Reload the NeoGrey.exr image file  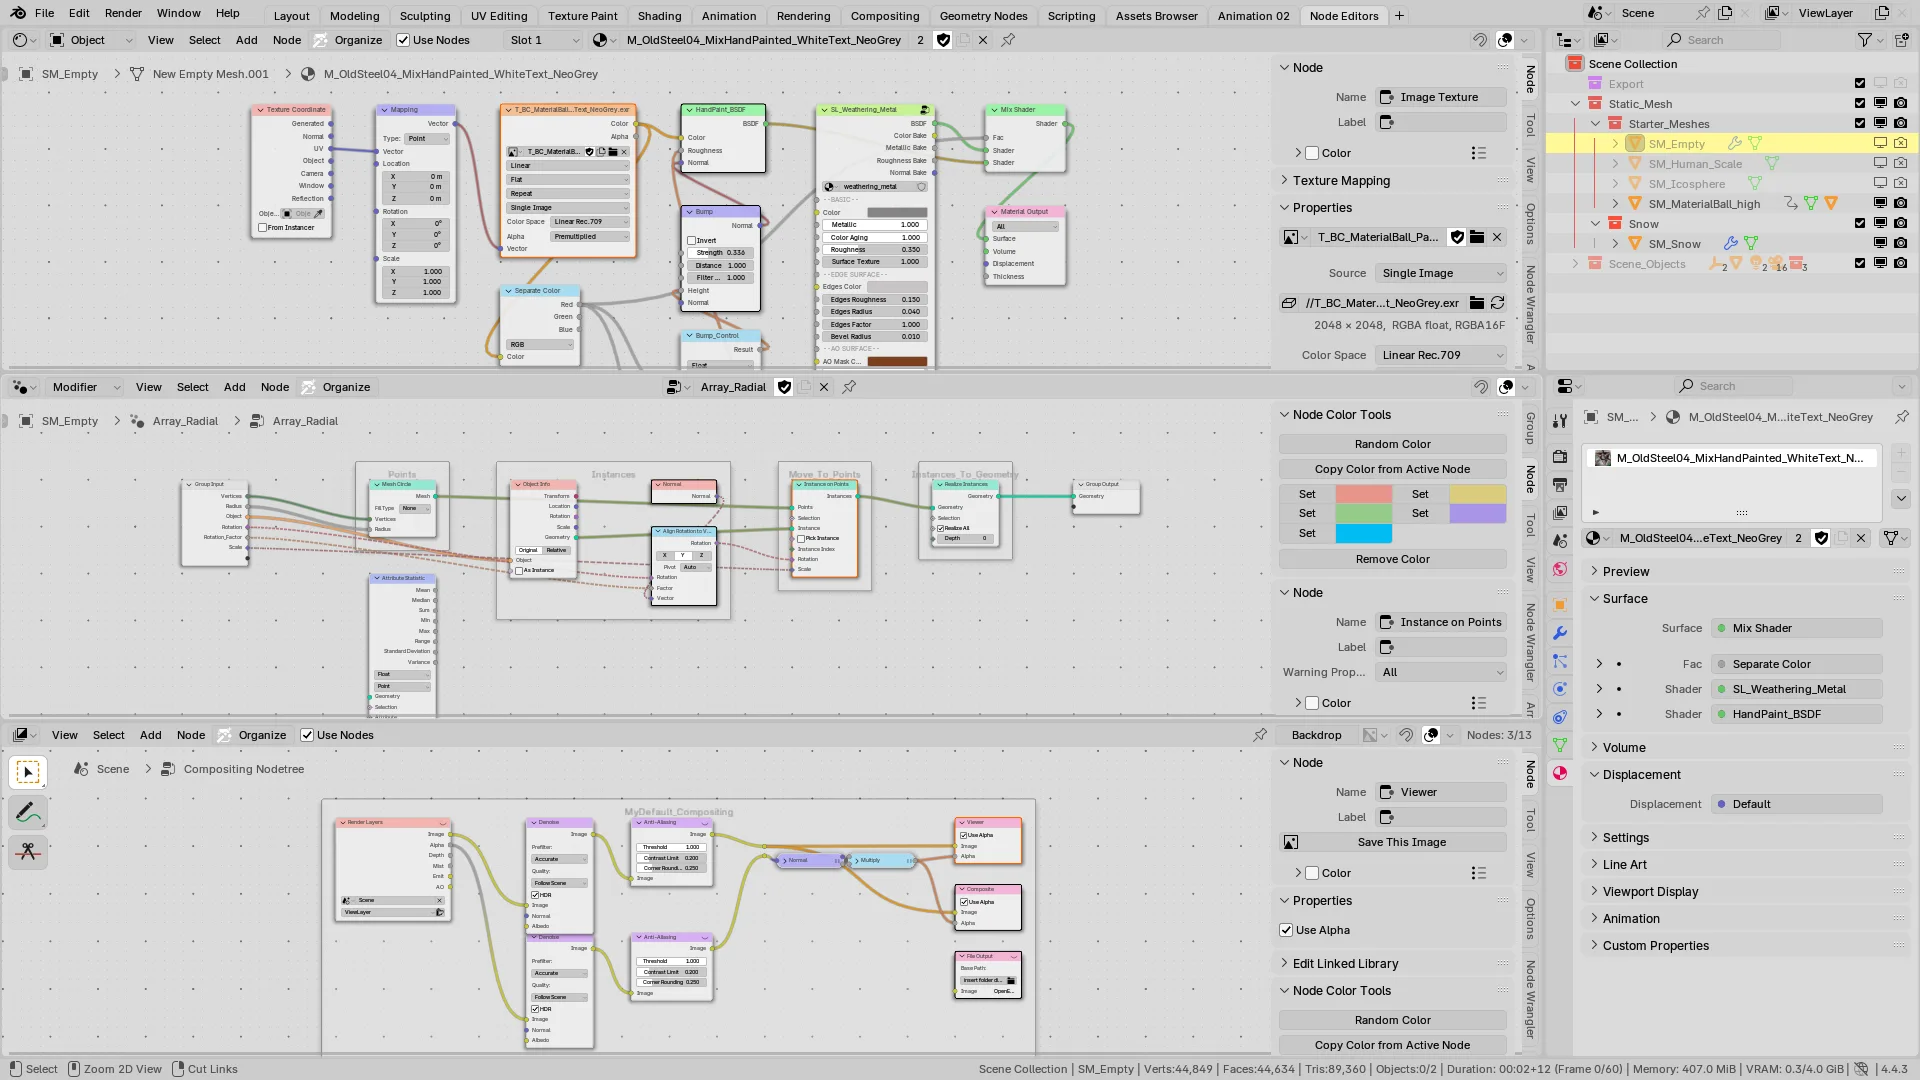1497,303
